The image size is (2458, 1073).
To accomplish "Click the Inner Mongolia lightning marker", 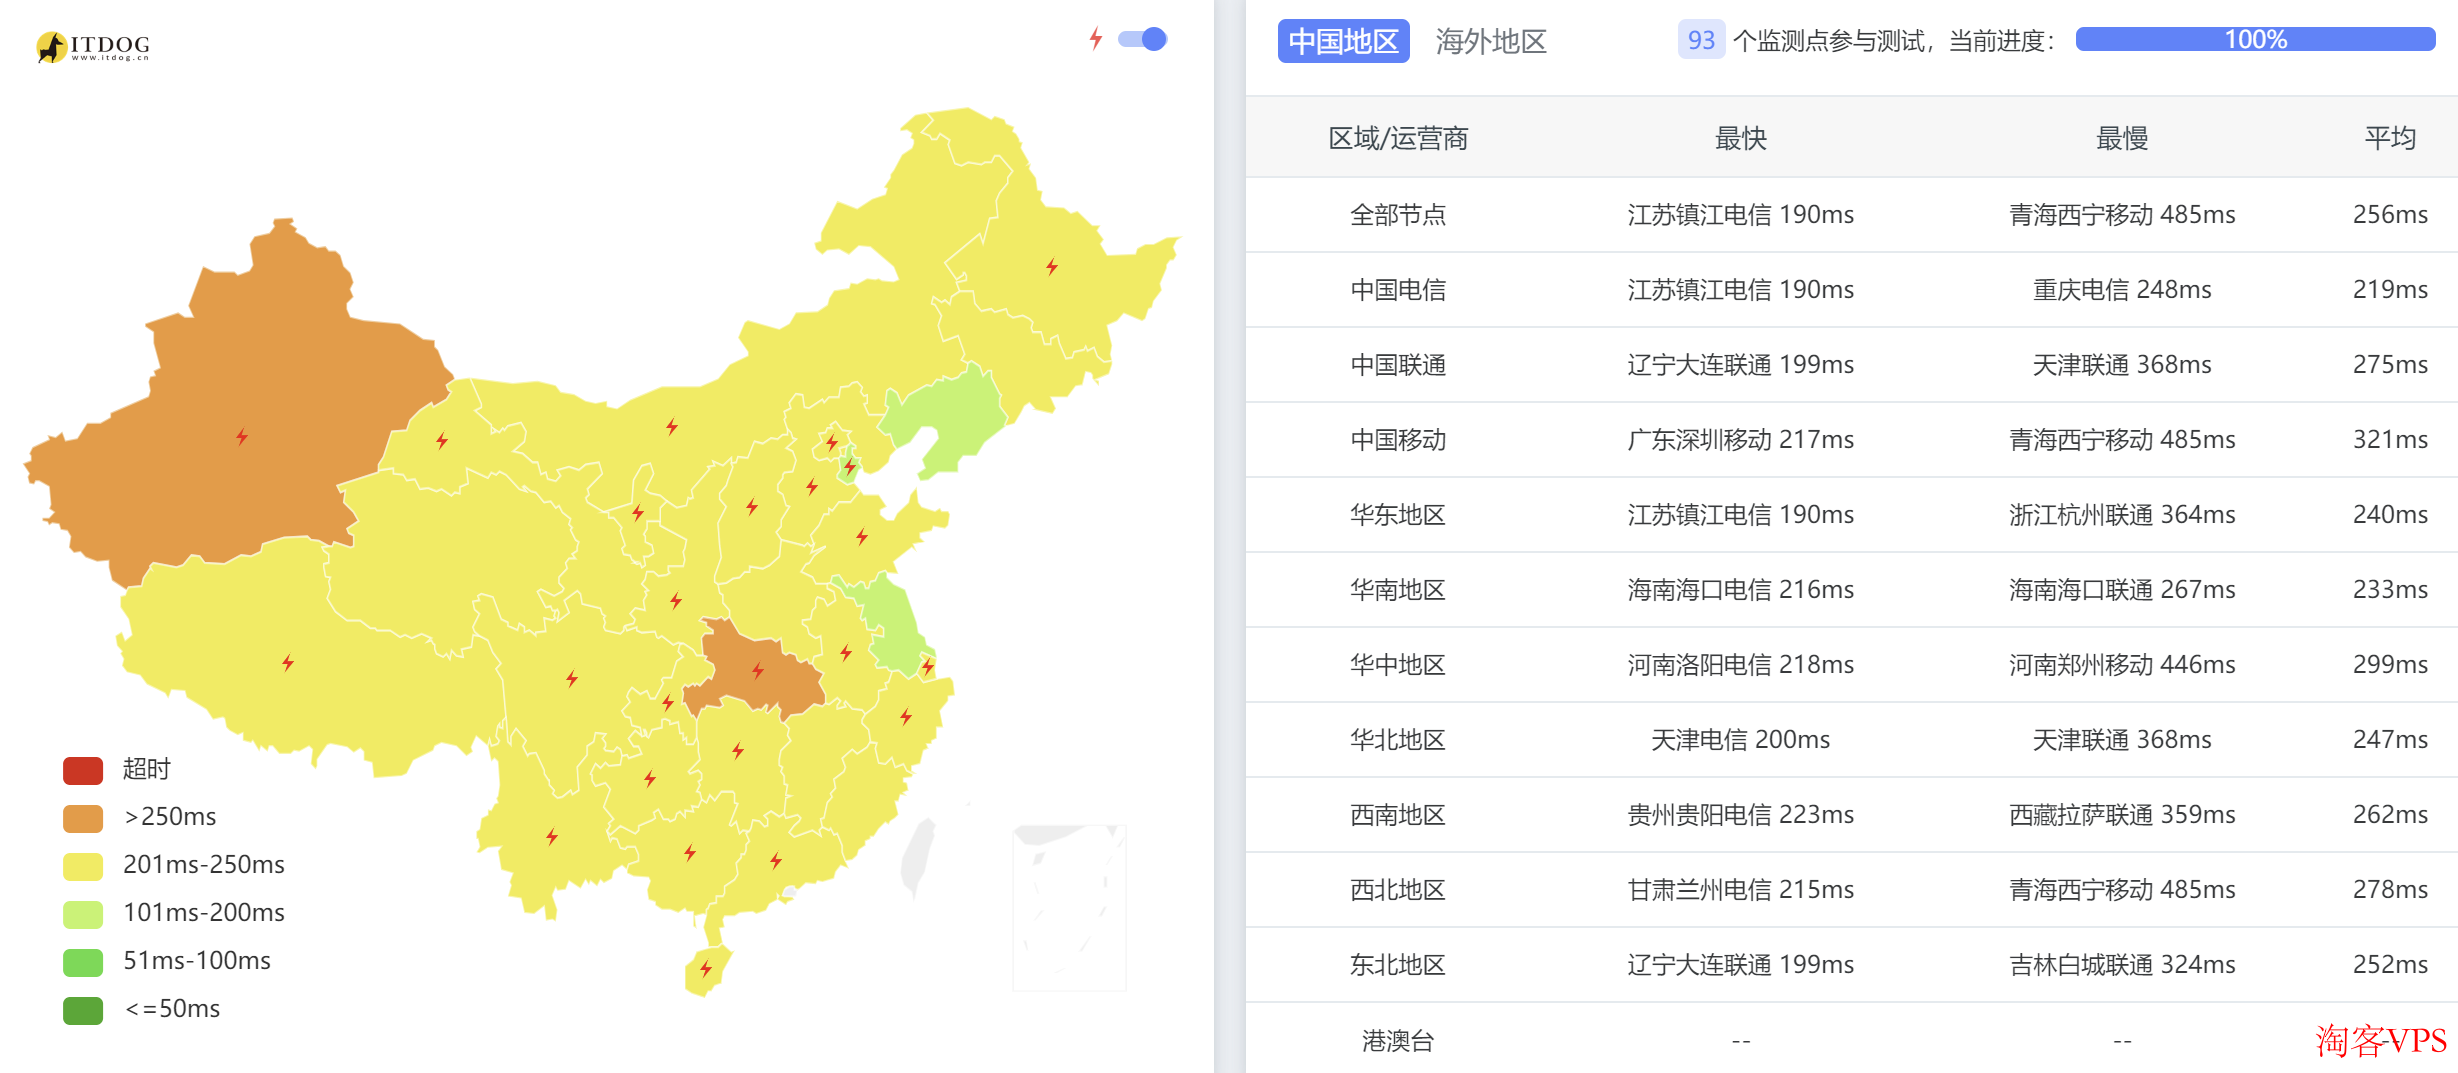I will [x=672, y=426].
